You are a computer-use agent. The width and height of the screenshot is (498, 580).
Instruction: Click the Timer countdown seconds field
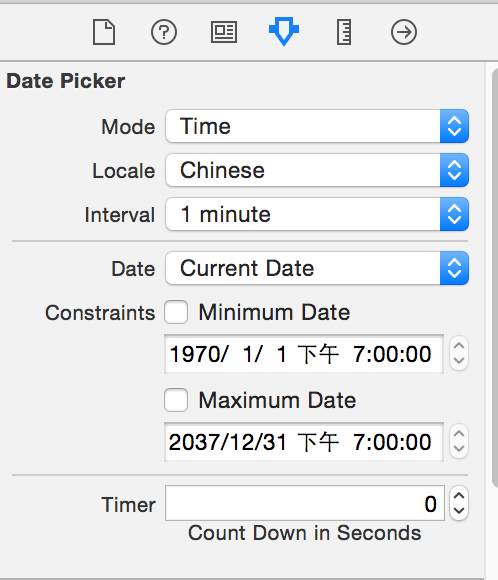click(304, 503)
